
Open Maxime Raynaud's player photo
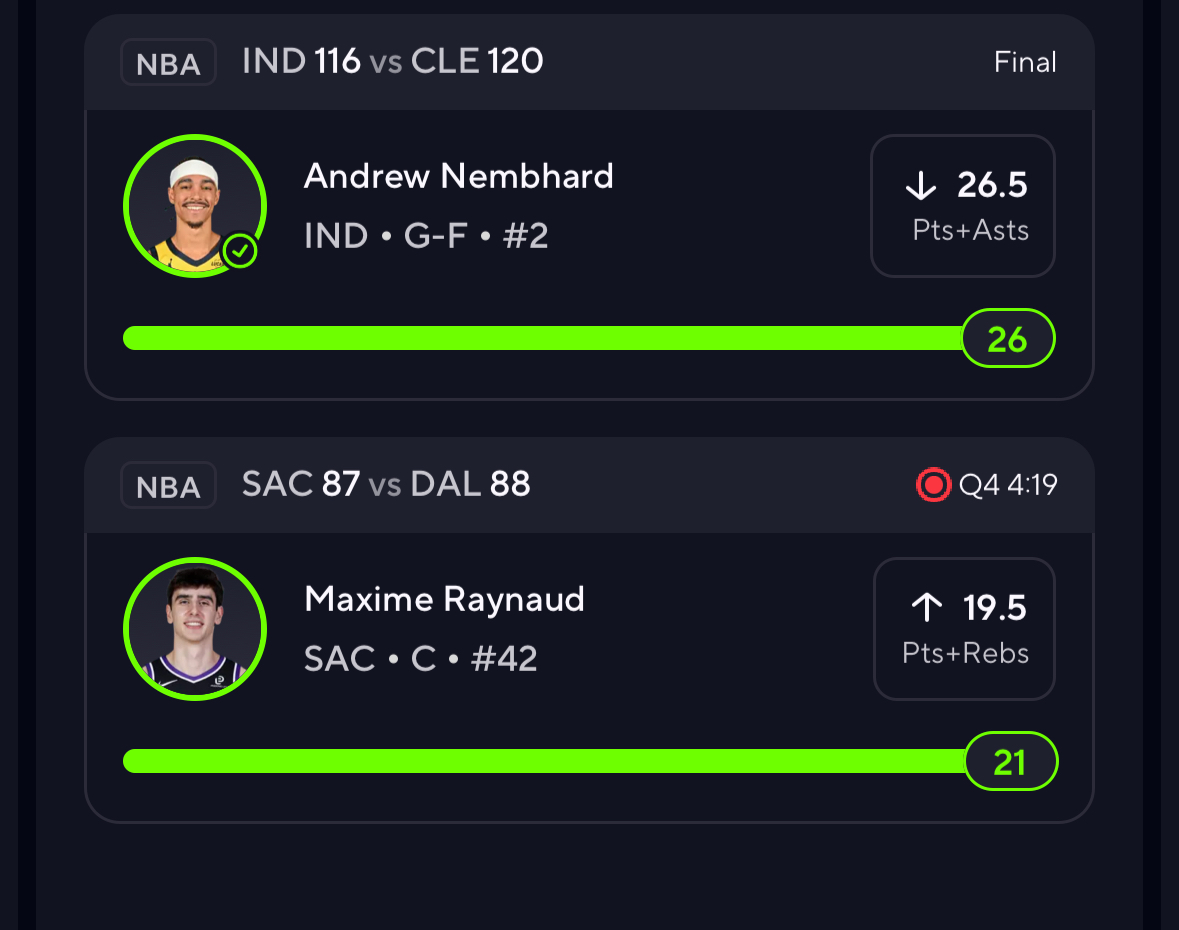coord(194,628)
